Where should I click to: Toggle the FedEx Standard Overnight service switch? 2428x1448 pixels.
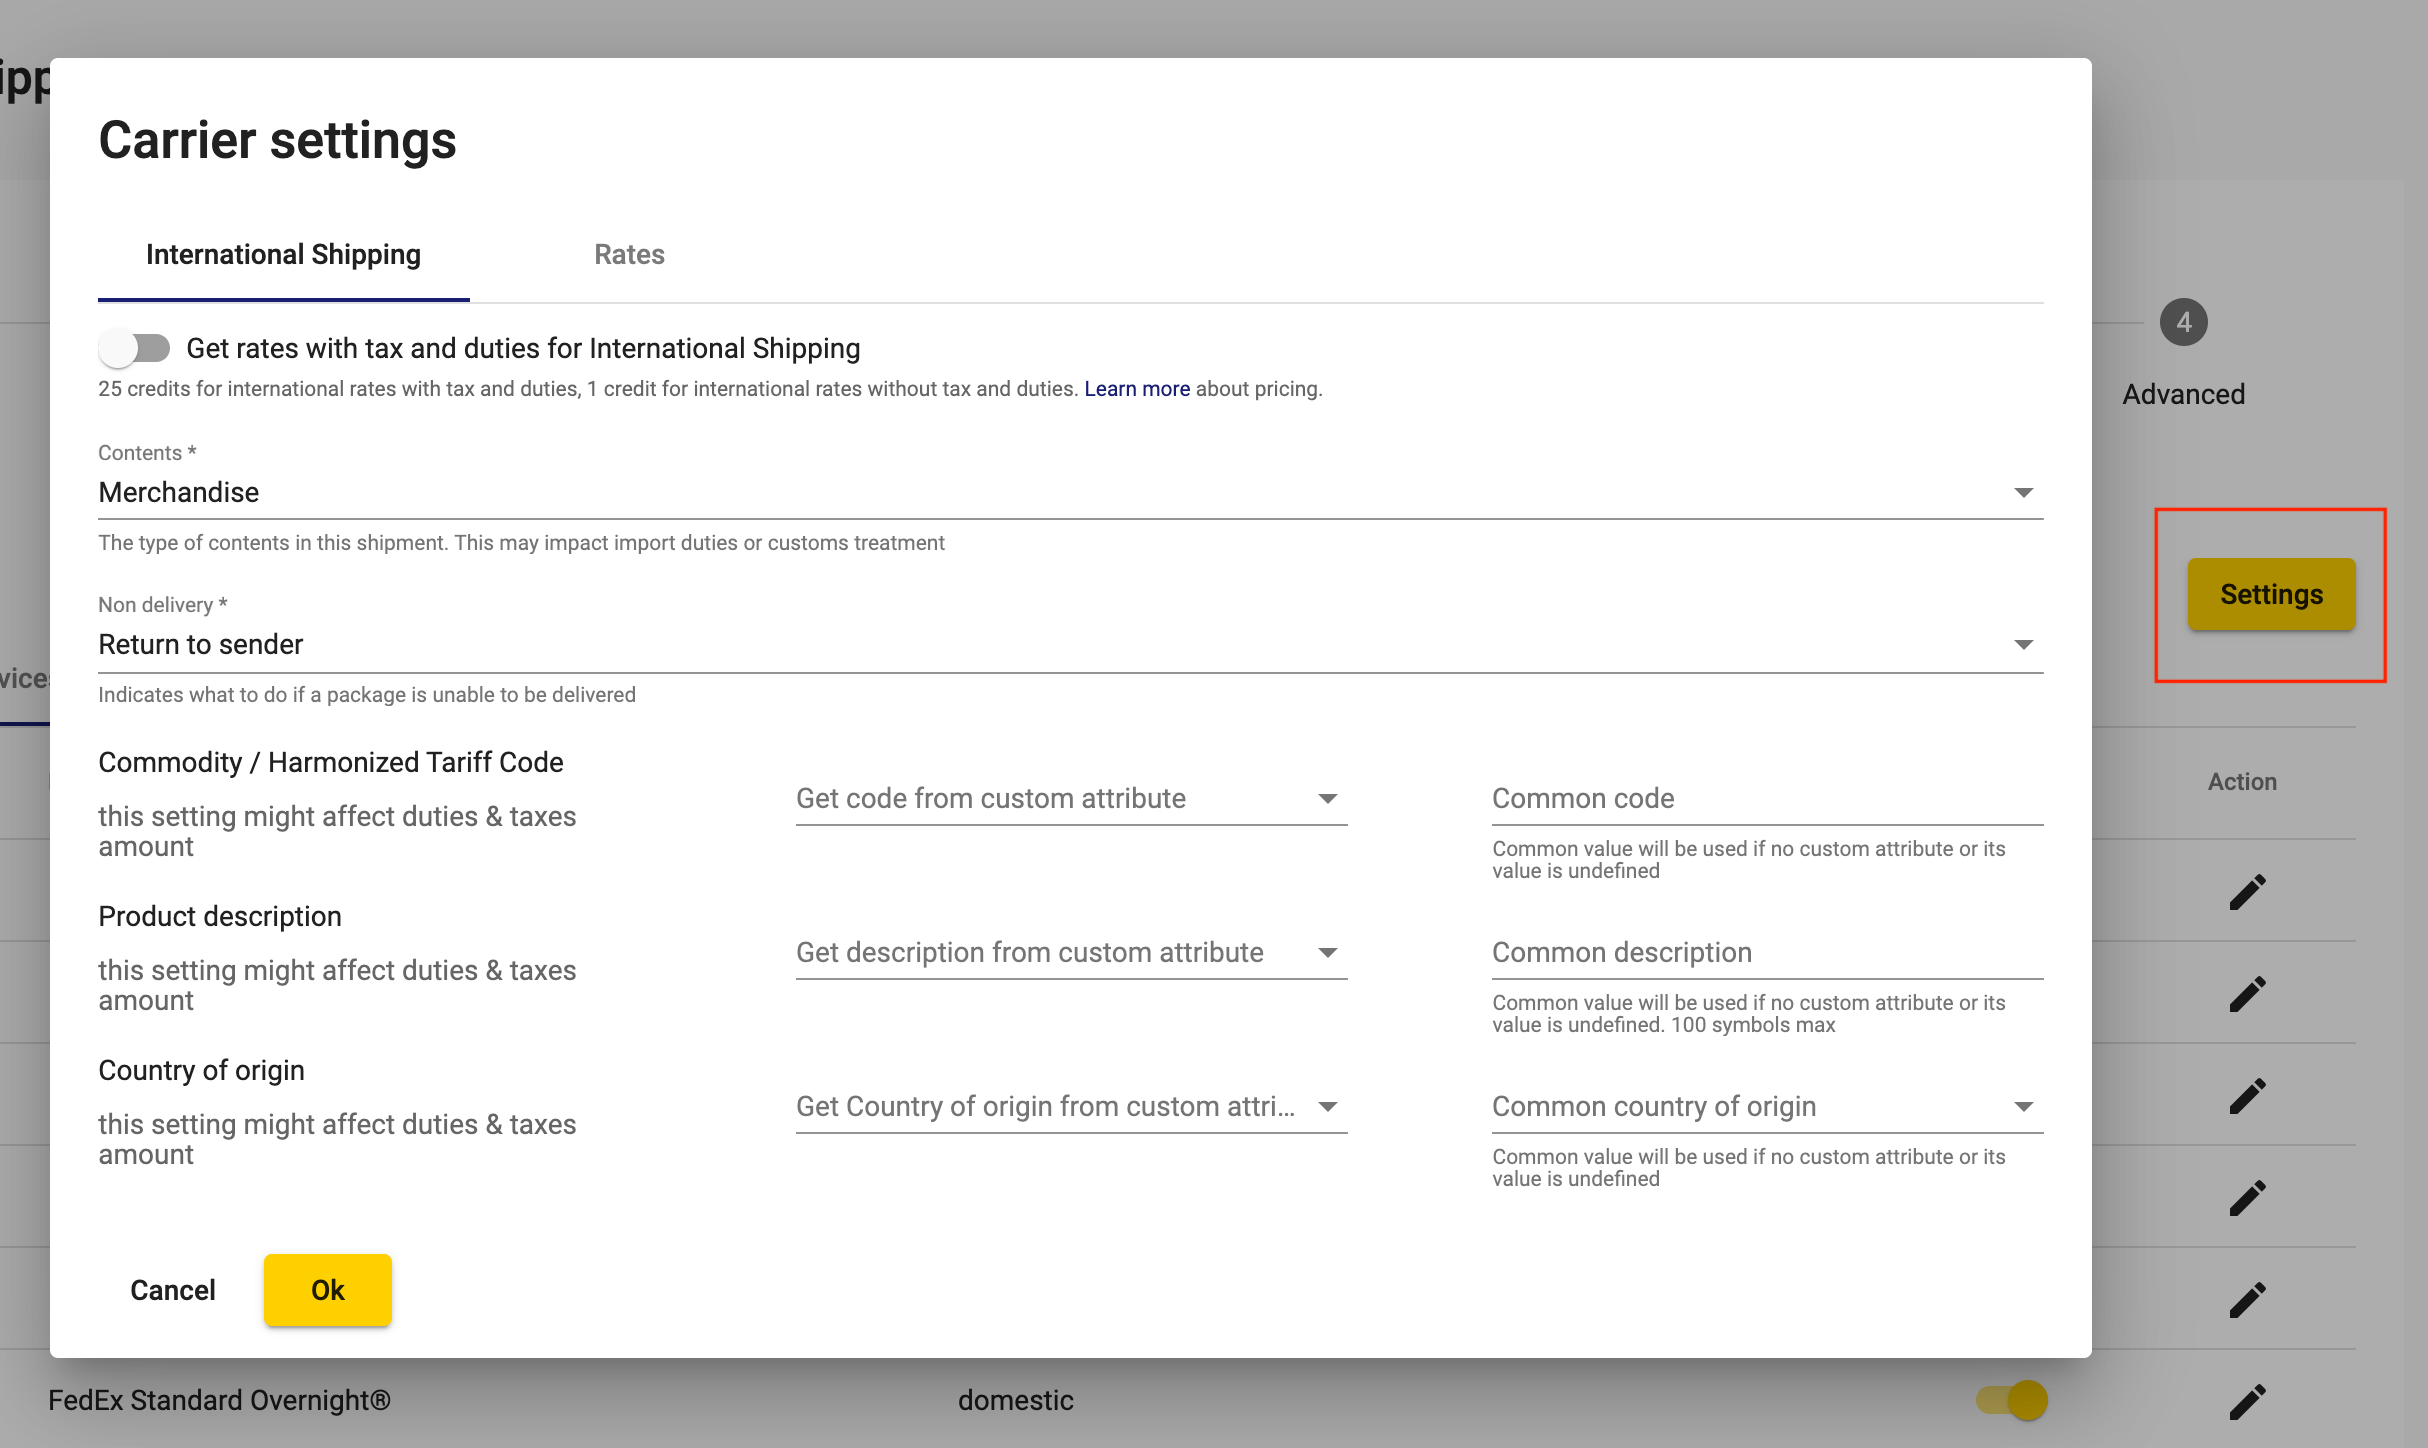(2012, 1400)
